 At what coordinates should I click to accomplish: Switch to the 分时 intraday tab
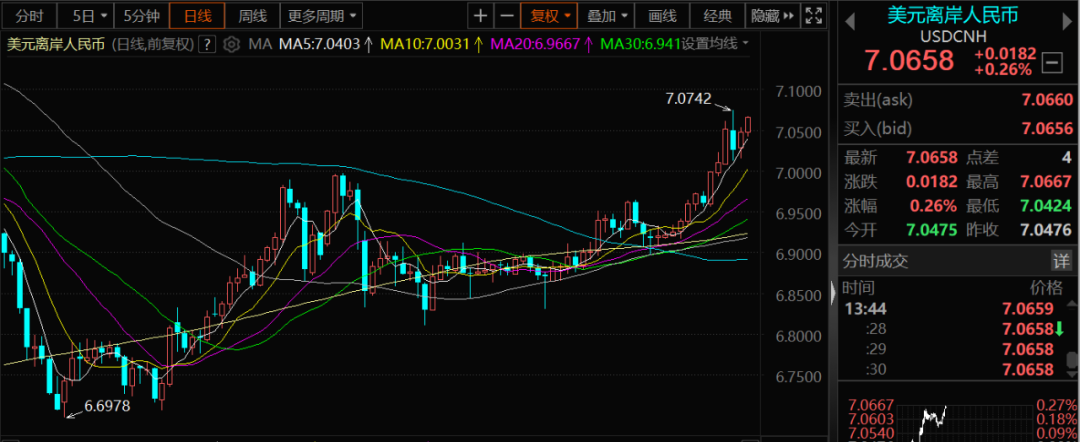(x=29, y=16)
